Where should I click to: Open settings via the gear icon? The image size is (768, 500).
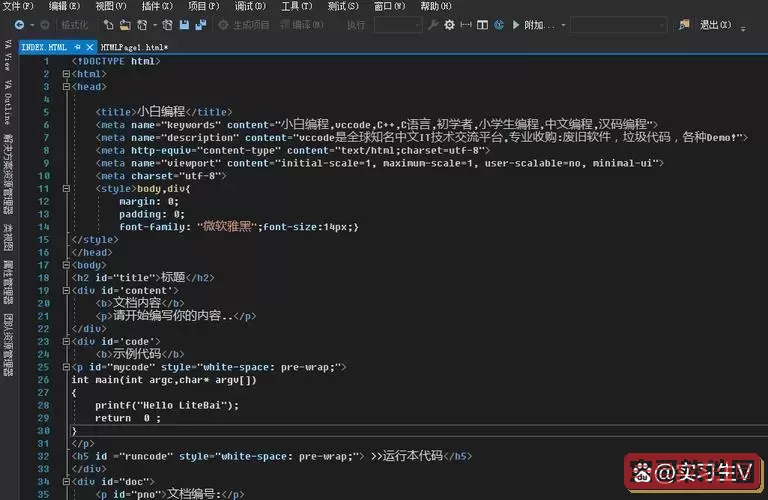pyautogui.click(x=449, y=24)
